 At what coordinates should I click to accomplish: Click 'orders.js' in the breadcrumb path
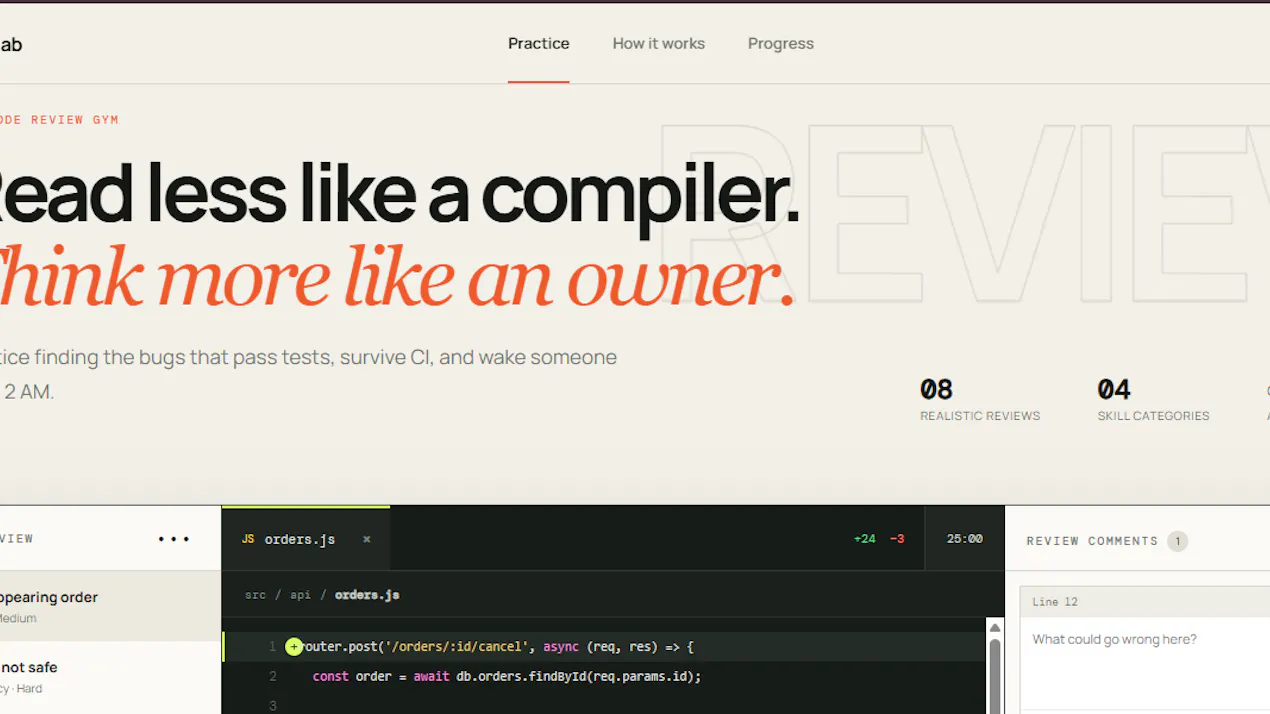(367, 595)
